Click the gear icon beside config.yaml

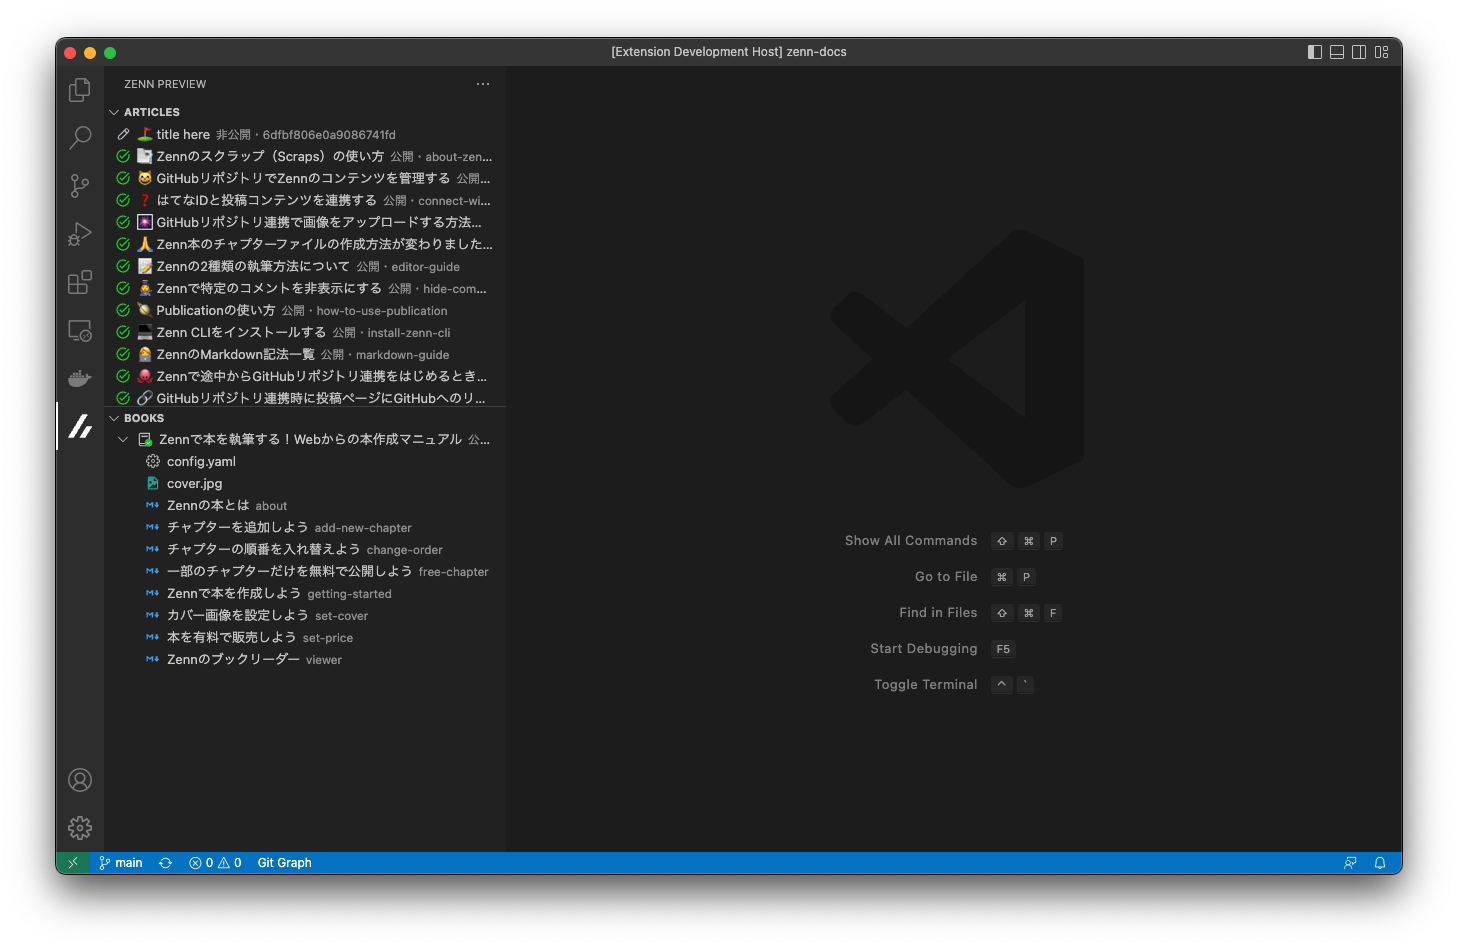tap(152, 461)
